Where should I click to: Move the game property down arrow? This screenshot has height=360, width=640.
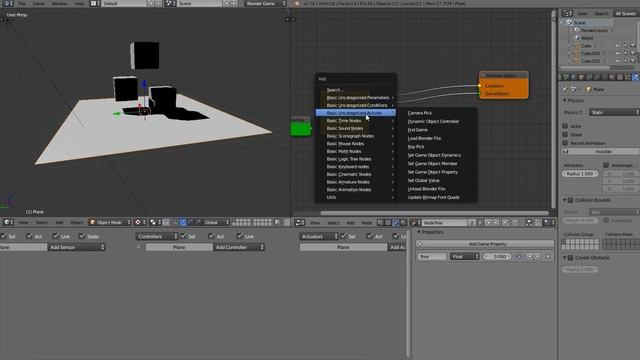click(537, 257)
